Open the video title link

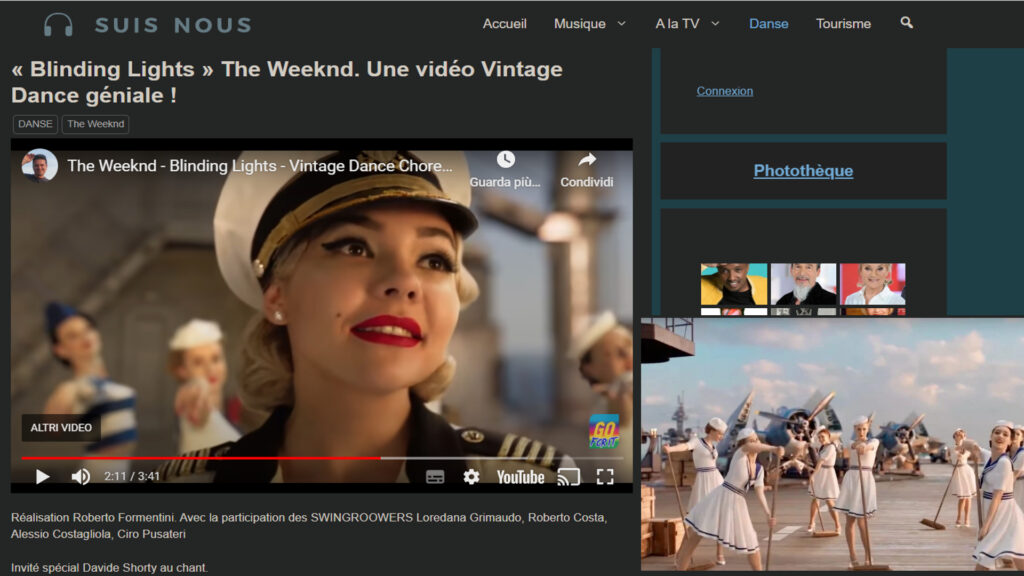(x=260, y=166)
